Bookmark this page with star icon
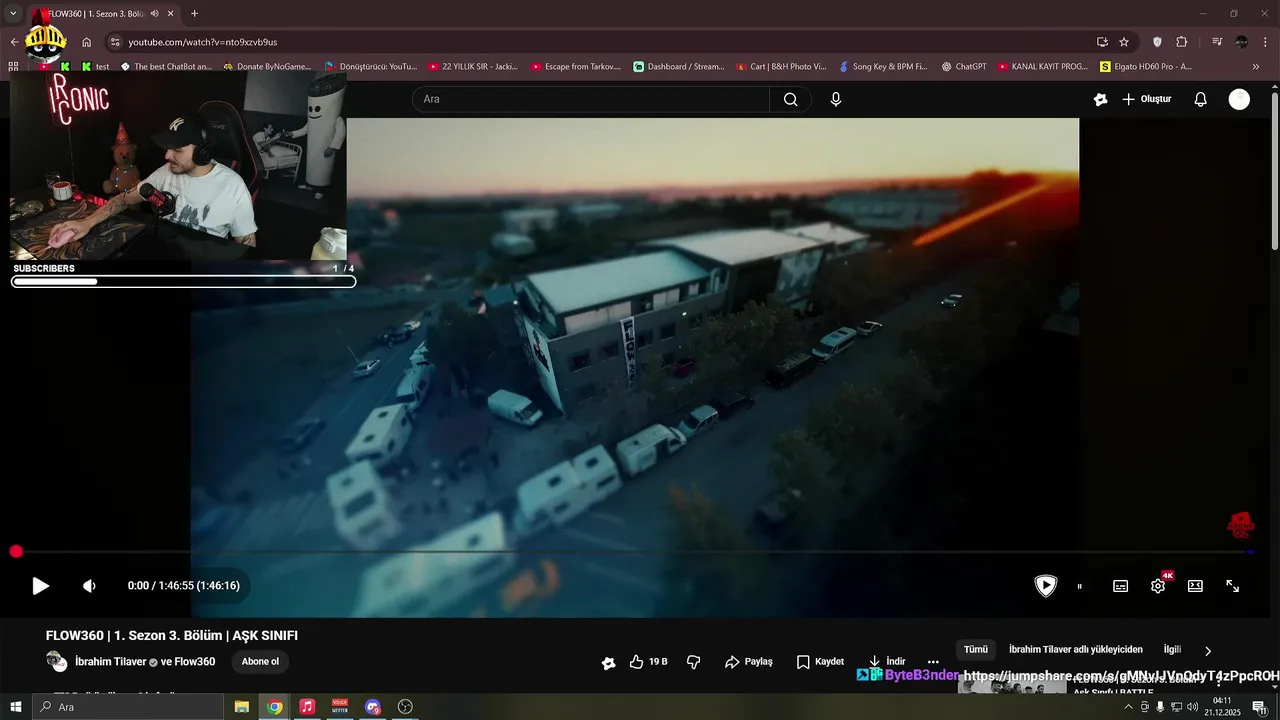The width and height of the screenshot is (1280, 720). (x=1124, y=42)
